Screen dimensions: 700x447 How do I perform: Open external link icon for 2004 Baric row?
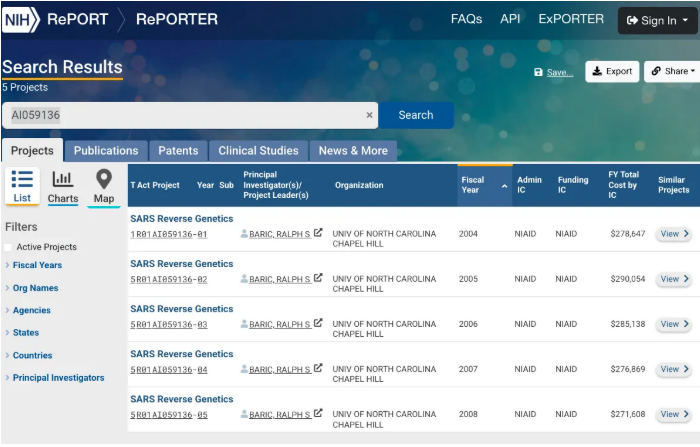click(318, 233)
